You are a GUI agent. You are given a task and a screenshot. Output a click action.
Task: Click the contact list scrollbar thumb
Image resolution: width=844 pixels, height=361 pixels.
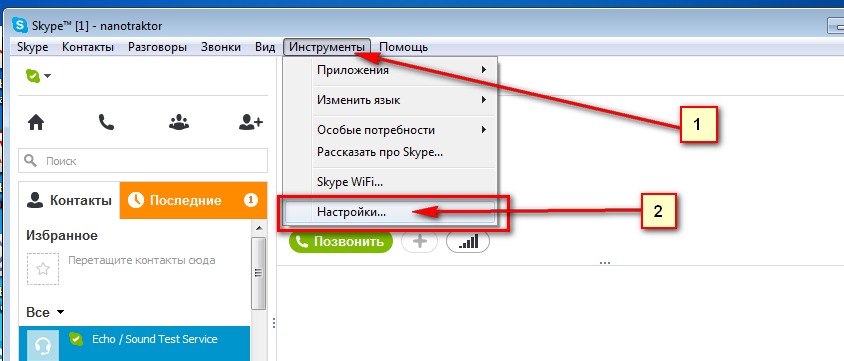click(259, 272)
